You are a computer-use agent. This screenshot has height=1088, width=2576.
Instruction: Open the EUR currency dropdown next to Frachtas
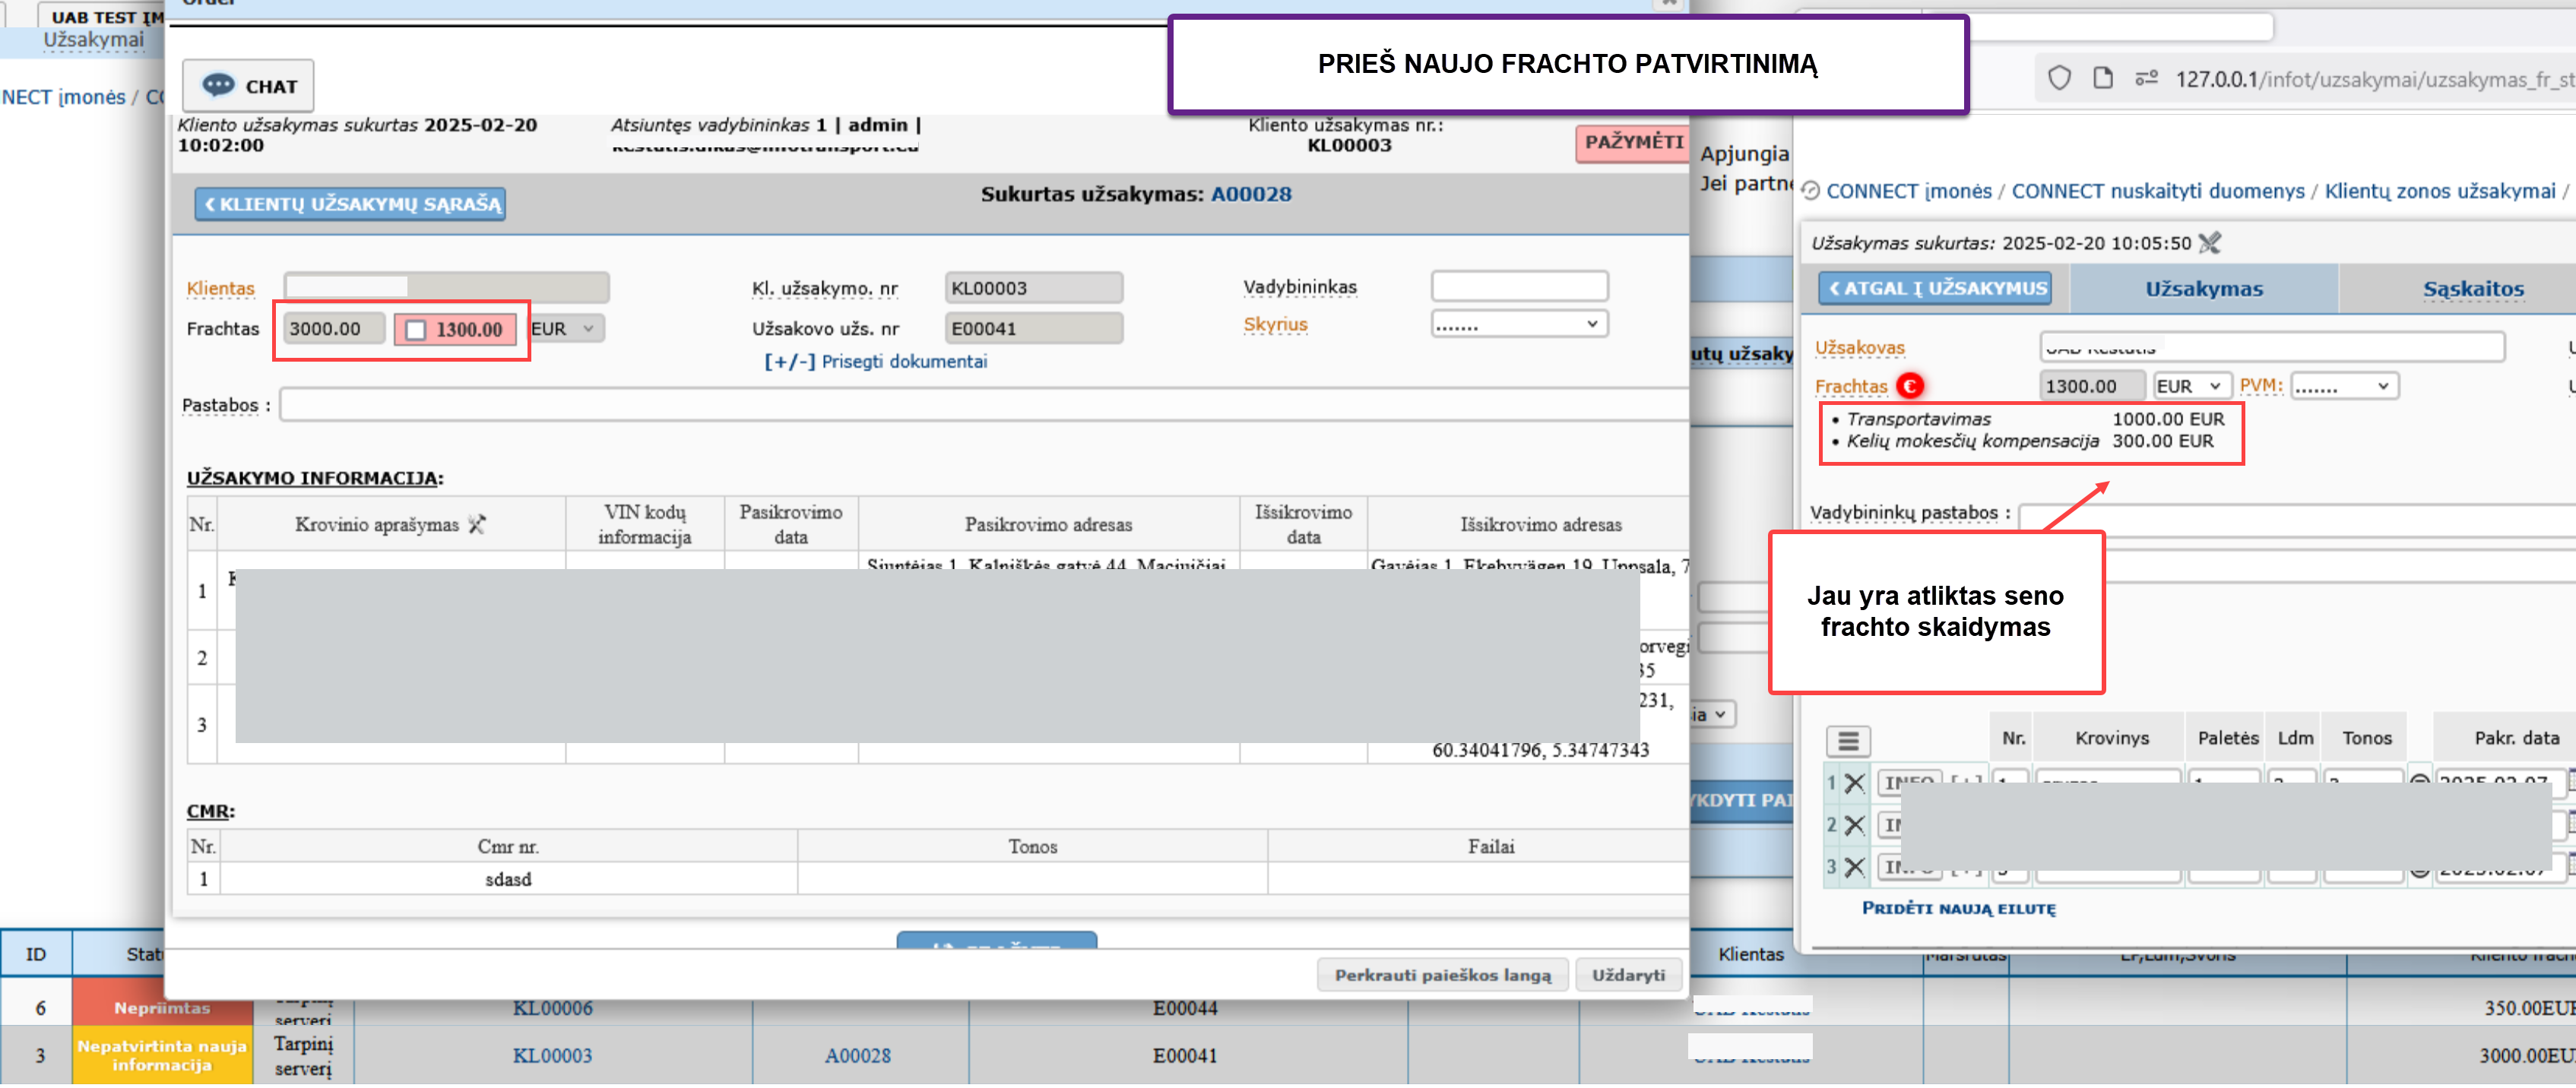click(566, 328)
